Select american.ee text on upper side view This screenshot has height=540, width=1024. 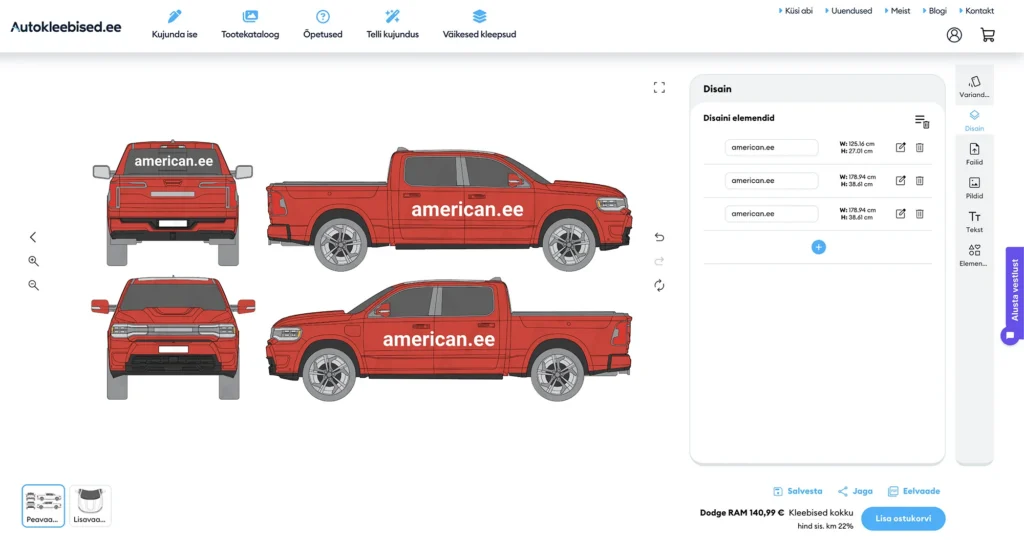pyautogui.click(x=467, y=210)
